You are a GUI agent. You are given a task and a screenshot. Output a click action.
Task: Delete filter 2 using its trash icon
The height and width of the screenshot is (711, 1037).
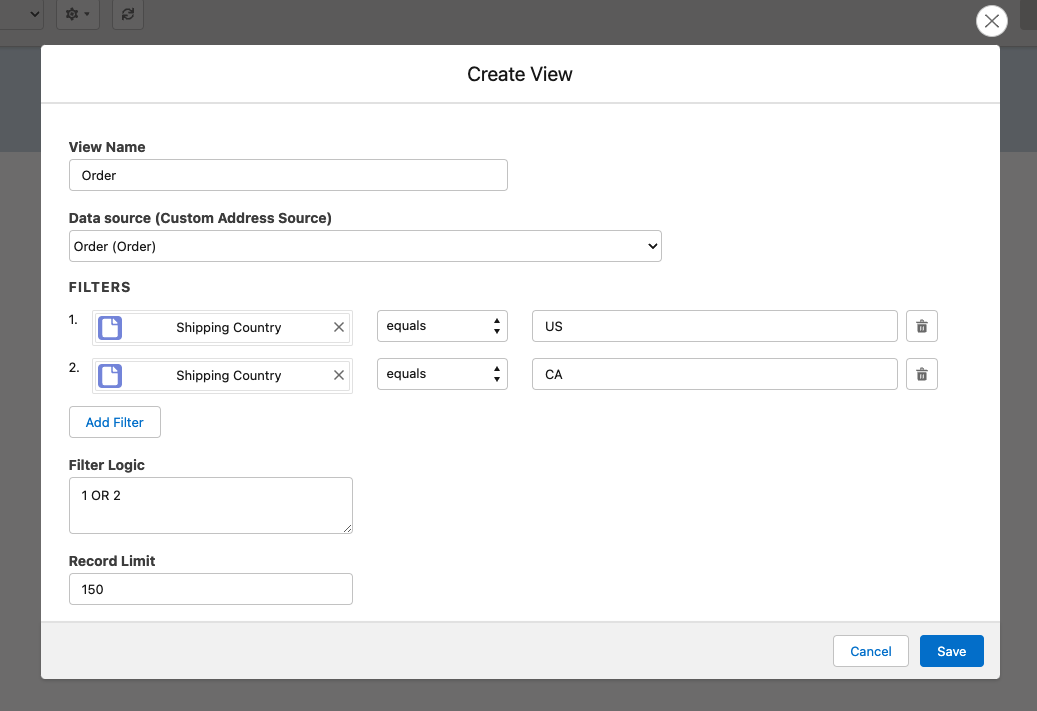click(x=921, y=374)
